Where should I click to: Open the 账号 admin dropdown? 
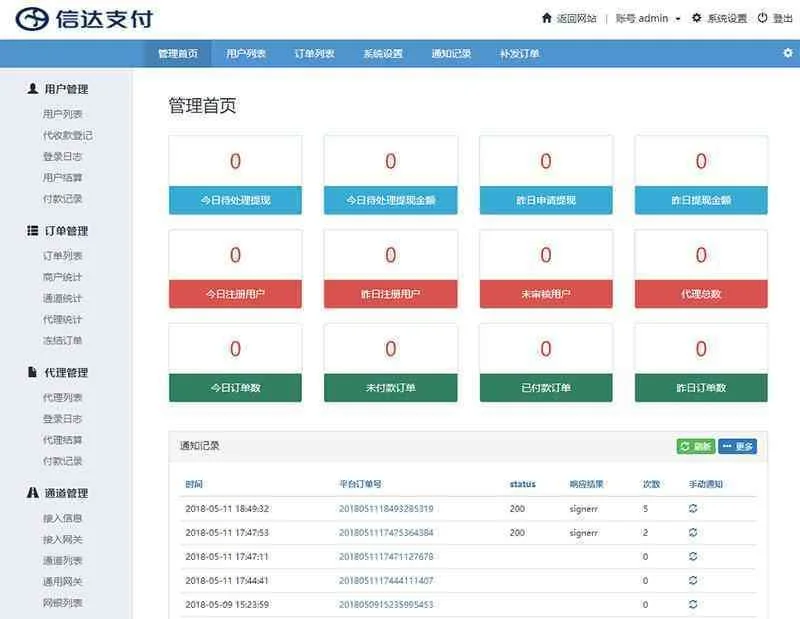(x=647, y=18)
